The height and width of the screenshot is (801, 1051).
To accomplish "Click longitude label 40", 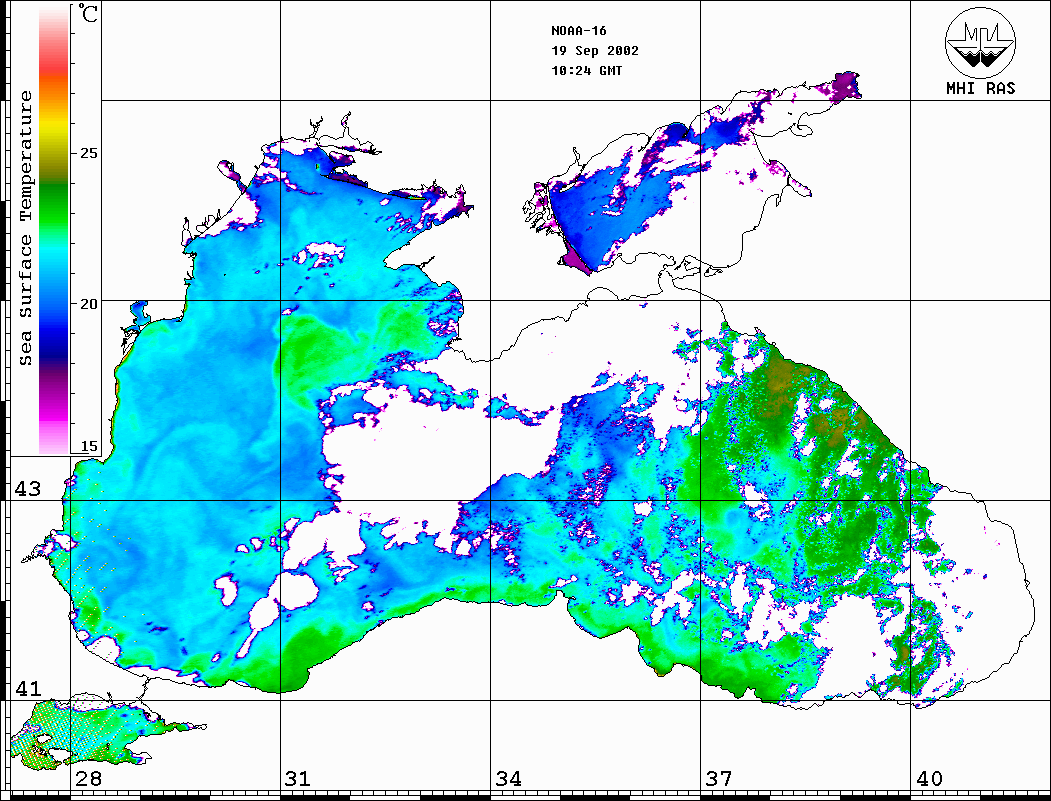I will [x=929, y=778].
